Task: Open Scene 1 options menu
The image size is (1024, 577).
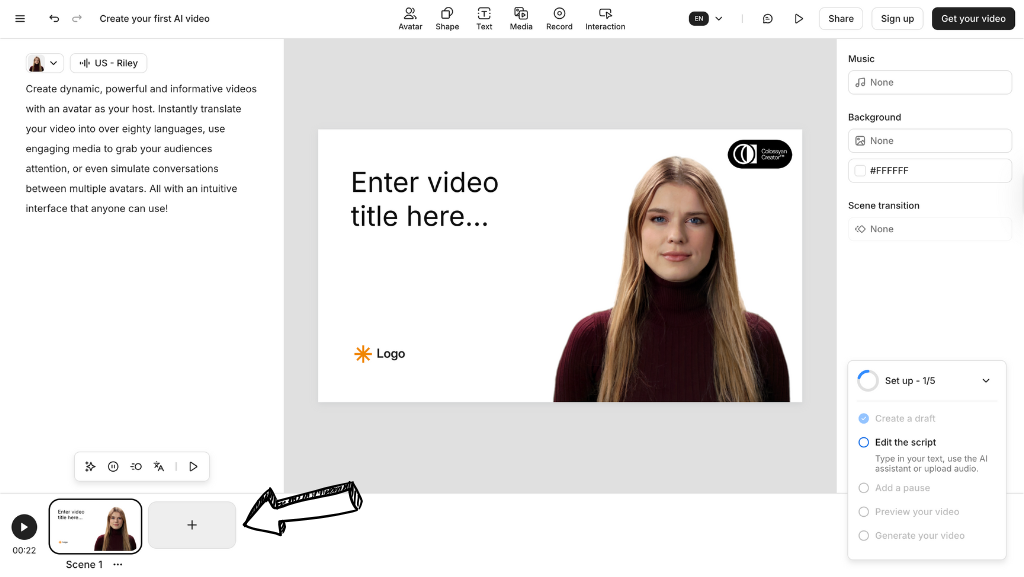Action: (118, 565)
